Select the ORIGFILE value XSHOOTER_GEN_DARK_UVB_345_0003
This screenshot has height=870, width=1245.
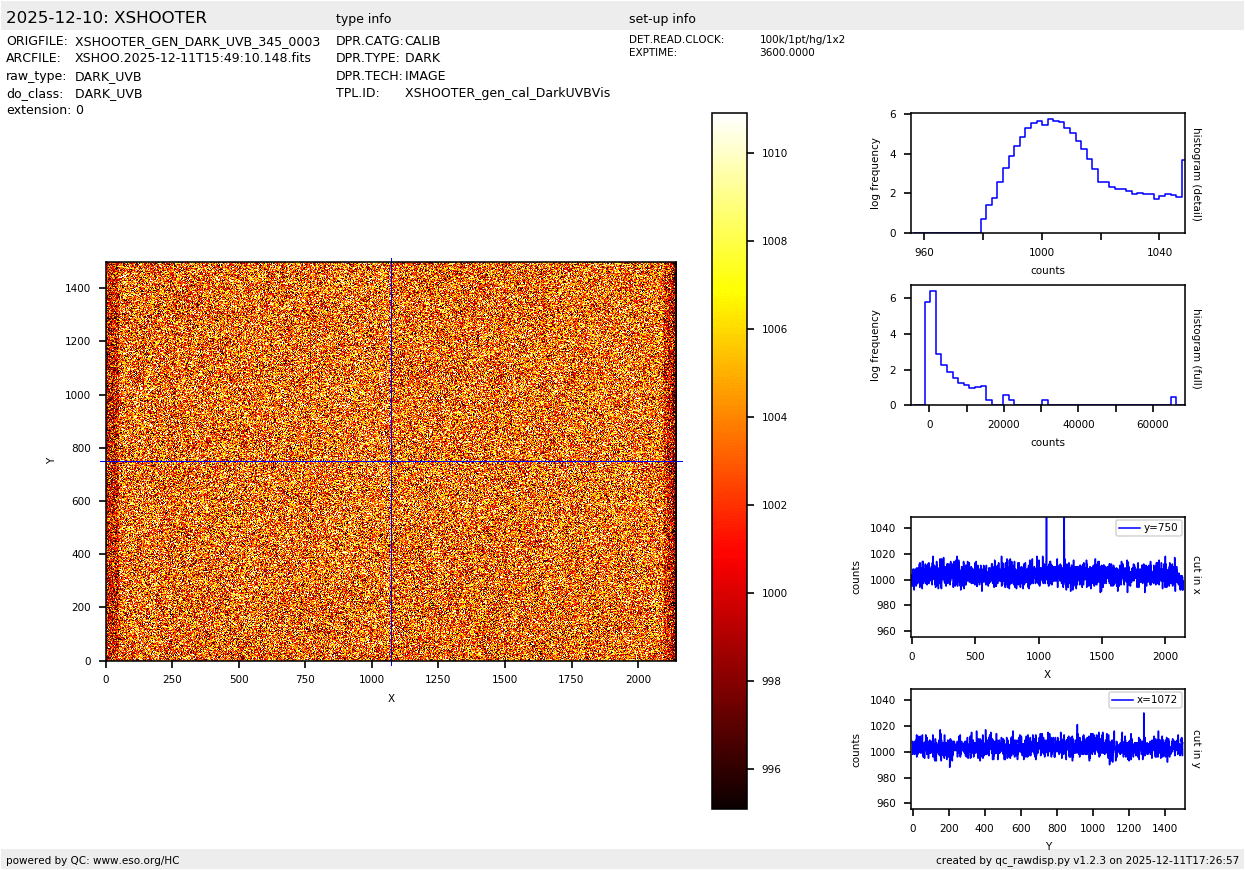(x=197, y=42)
